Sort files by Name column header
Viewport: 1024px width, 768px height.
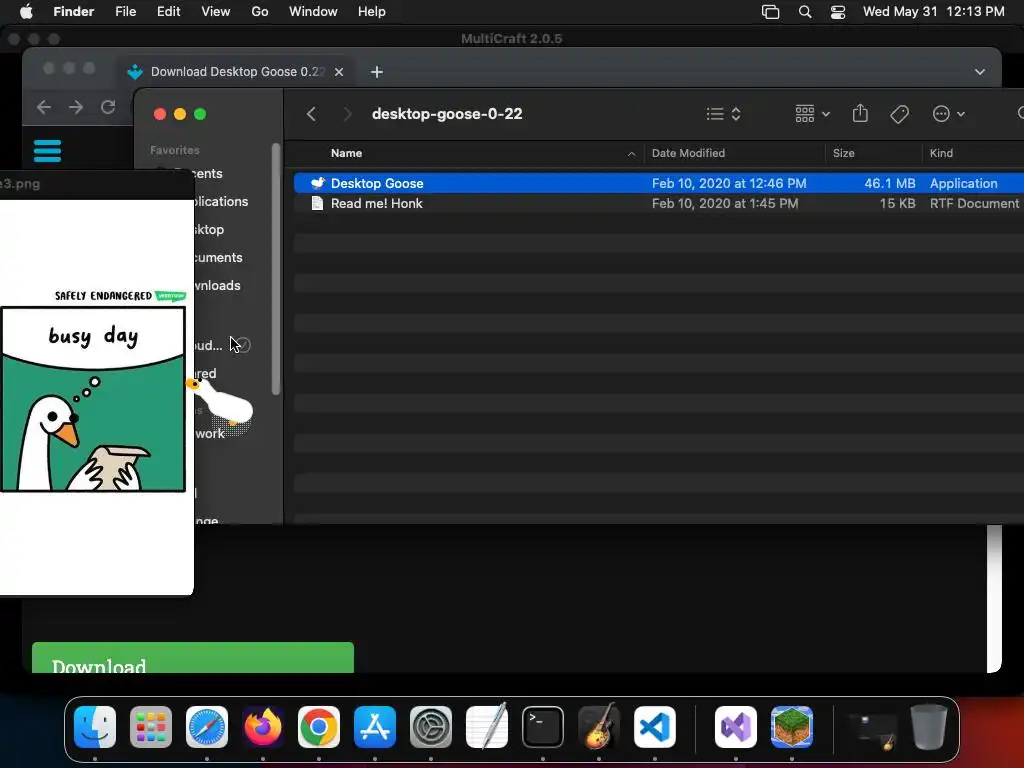[346, 153]
